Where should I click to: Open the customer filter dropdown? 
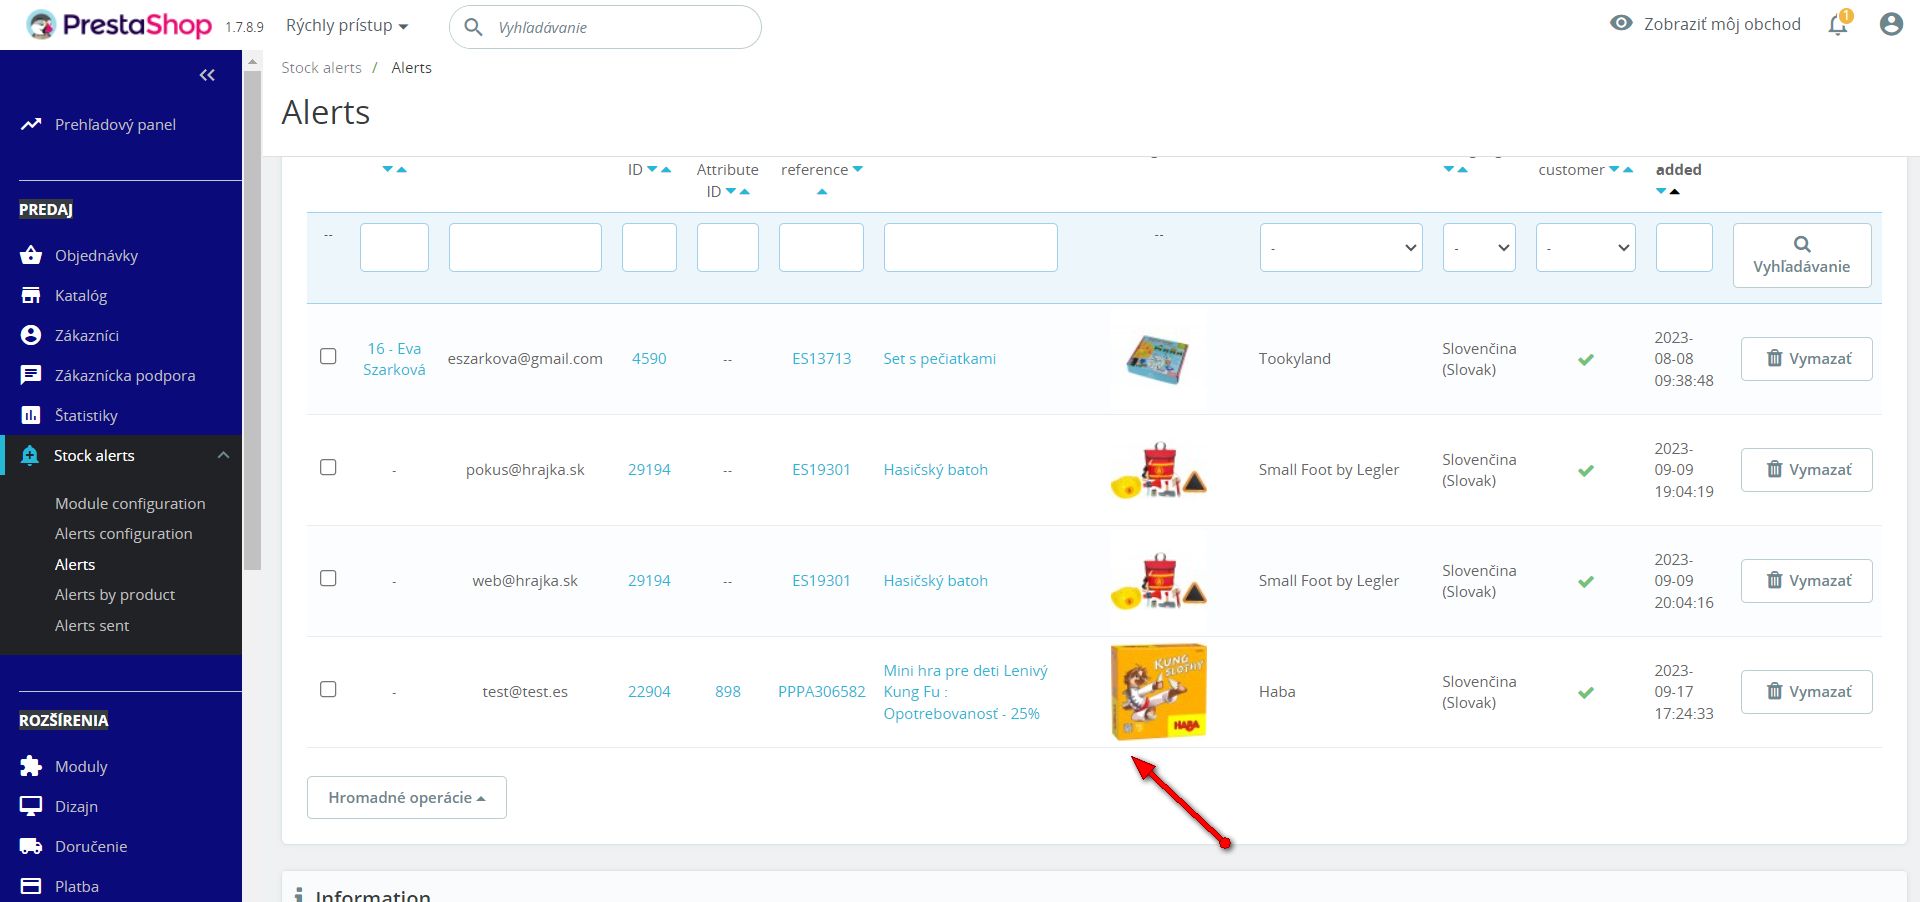click(1586, 247)
